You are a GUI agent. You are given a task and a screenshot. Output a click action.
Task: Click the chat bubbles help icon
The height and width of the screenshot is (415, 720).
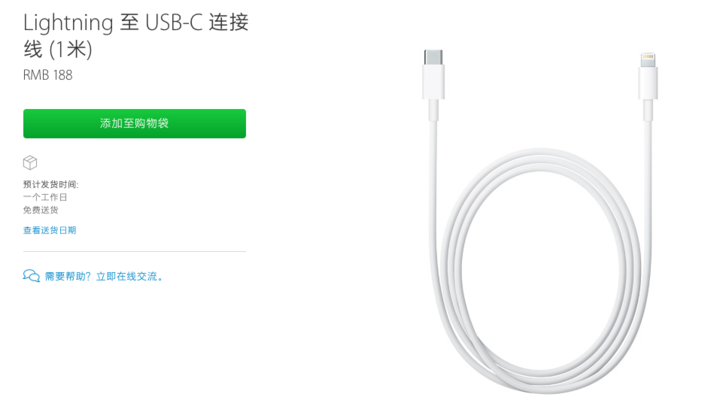coord(31,276)
